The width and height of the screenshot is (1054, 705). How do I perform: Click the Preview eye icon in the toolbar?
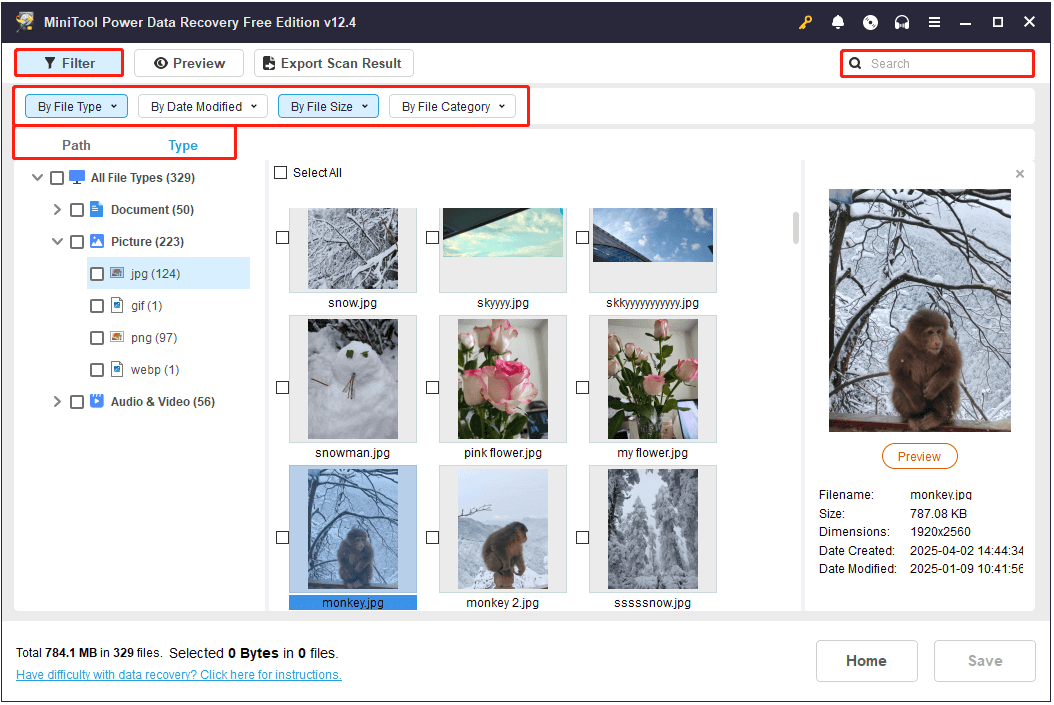[162, 62]
